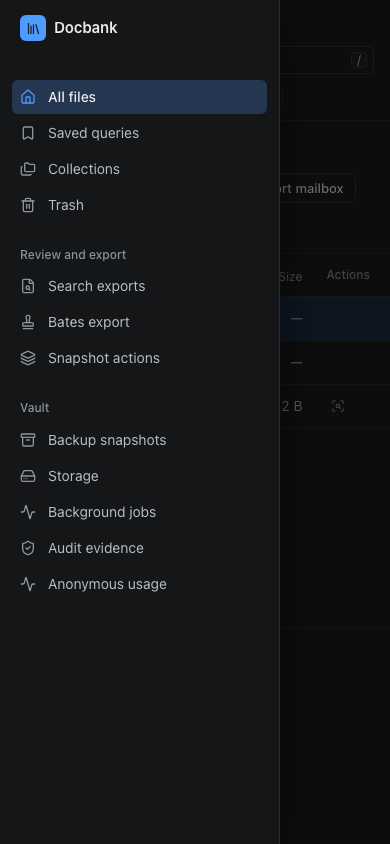Open Audit evidence

point(139,548)
